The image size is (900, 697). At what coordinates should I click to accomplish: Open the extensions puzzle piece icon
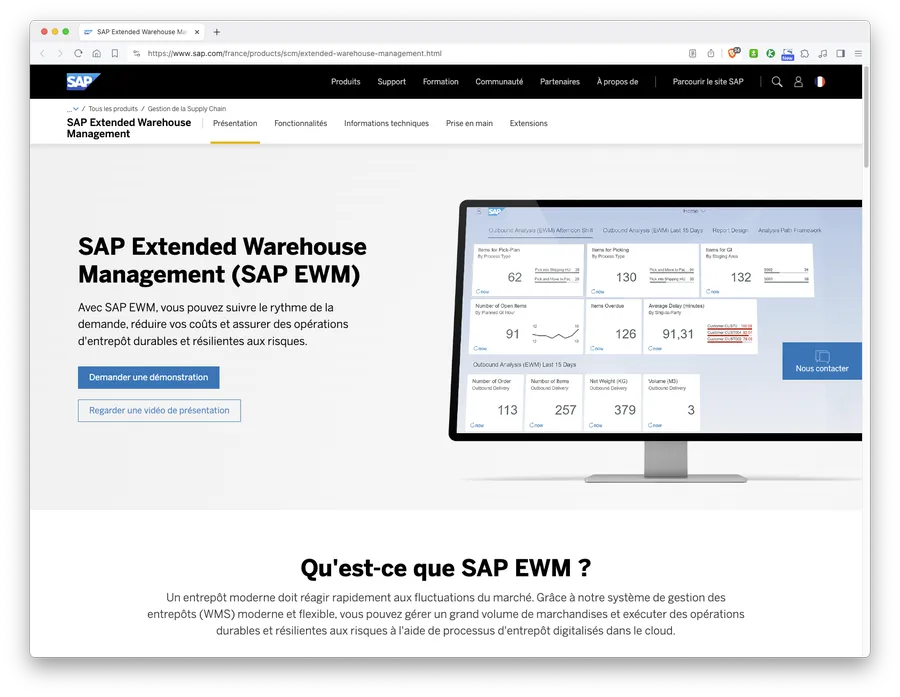[x=805, y=53]
